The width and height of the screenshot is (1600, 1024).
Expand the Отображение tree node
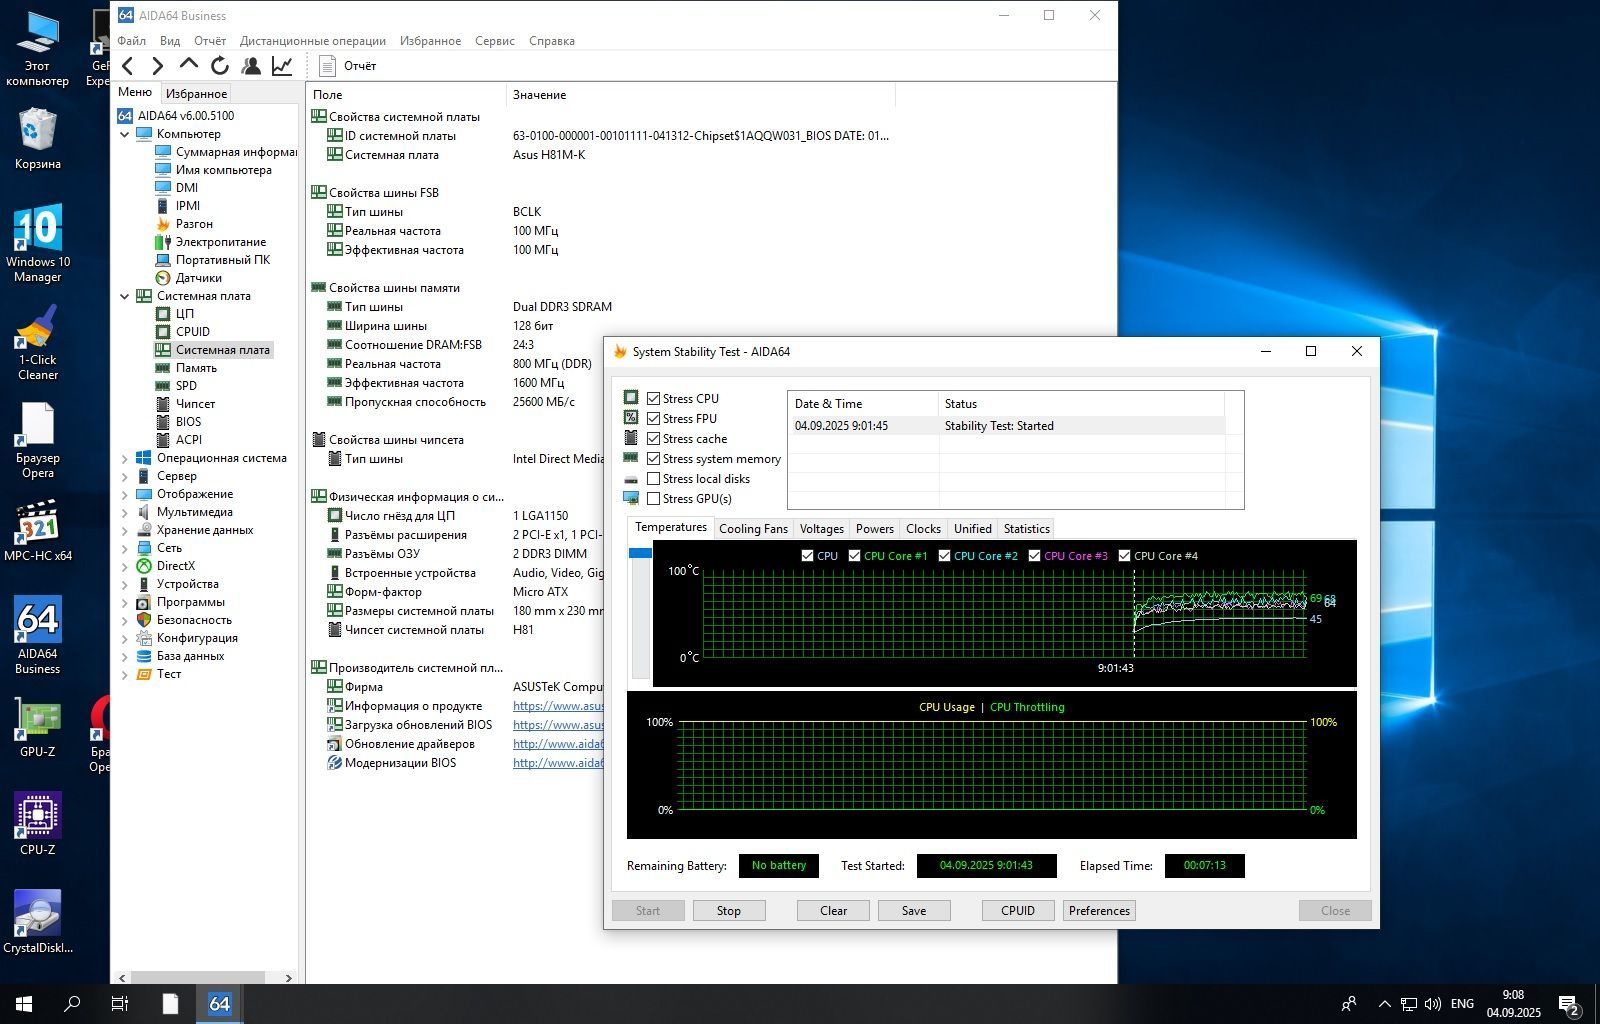click(x=125, y=494)
